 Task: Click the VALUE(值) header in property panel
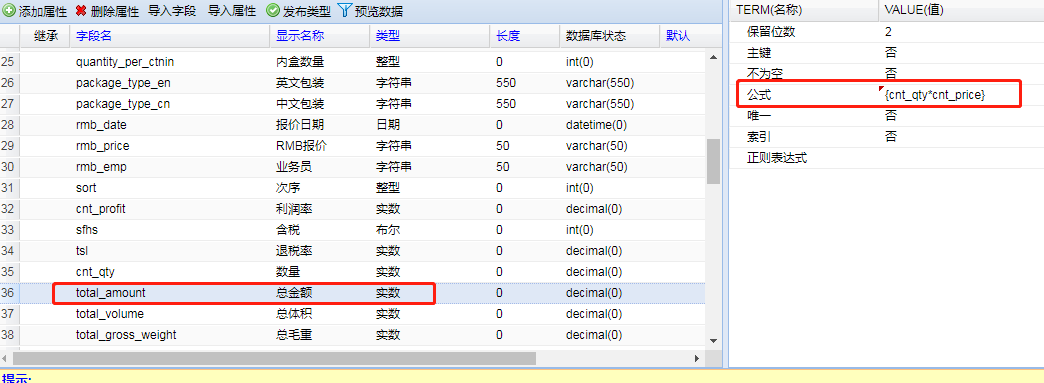(914, 10)
